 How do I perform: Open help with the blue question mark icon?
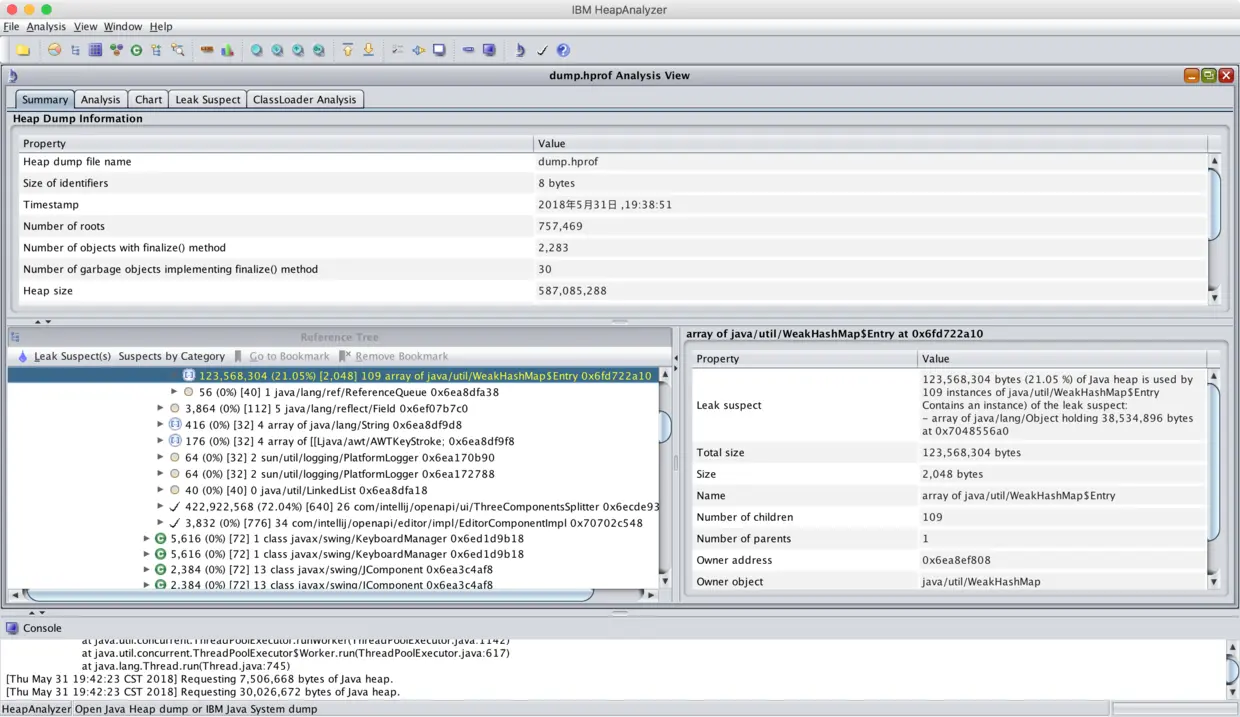click(563, 50)
